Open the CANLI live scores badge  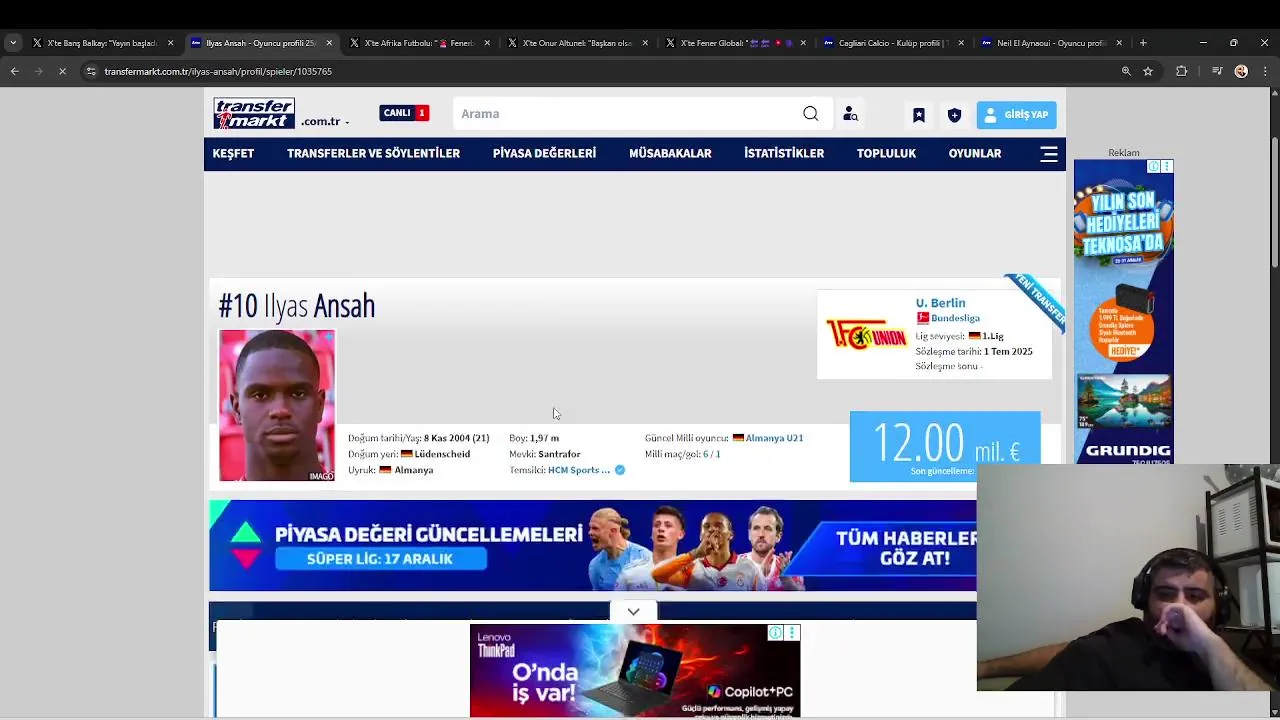(x=404, y=113)
